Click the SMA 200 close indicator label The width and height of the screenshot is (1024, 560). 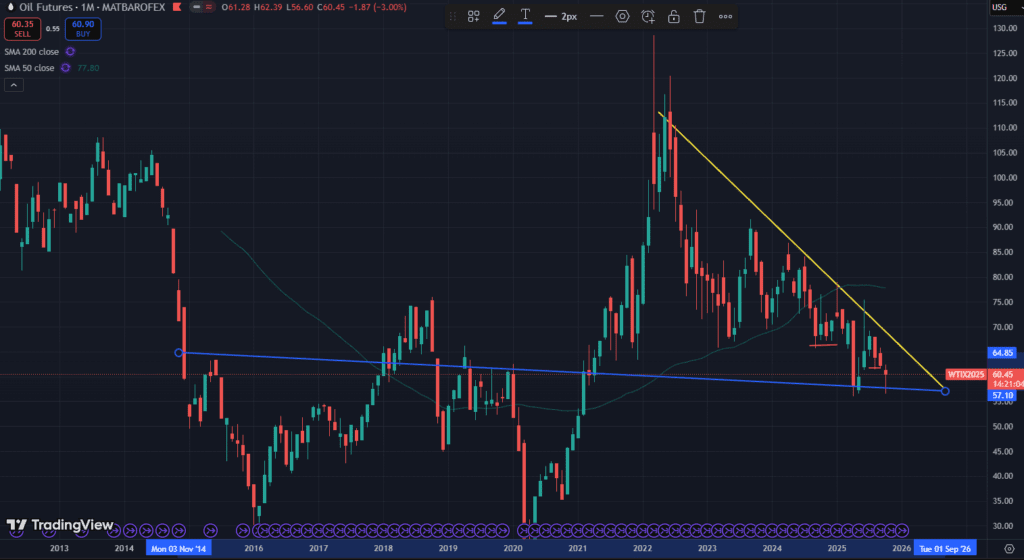pos(30,51)
